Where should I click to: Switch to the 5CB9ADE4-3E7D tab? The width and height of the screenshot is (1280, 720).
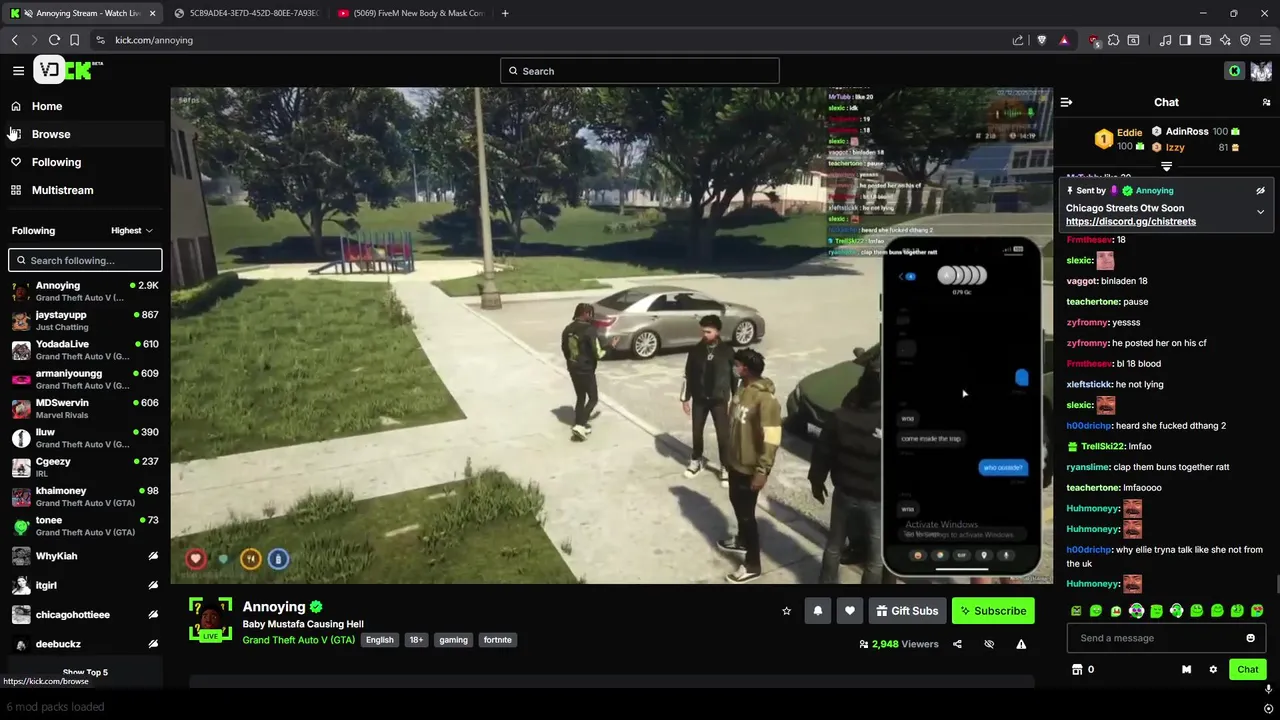click(x=246, y=13)
